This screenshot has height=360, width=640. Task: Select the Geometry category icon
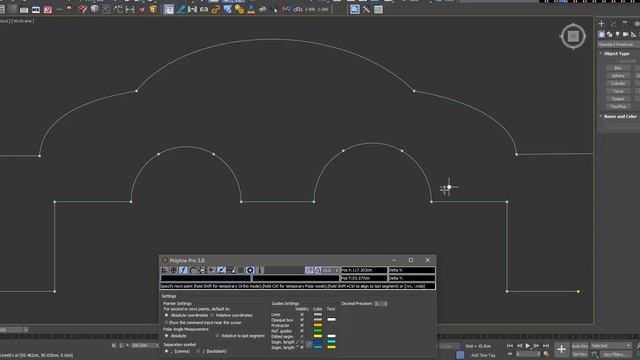601,35
